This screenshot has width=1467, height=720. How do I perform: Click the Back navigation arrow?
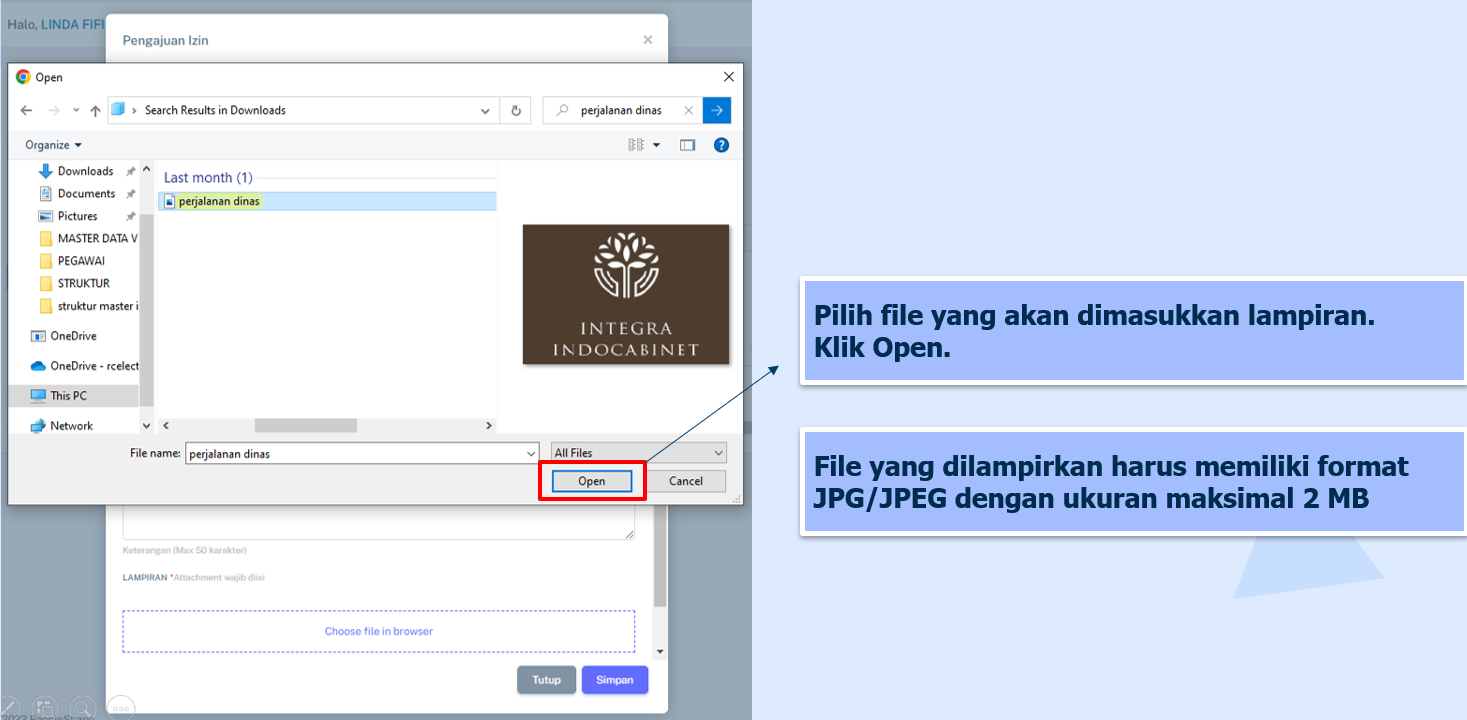[x=26, y=111]
